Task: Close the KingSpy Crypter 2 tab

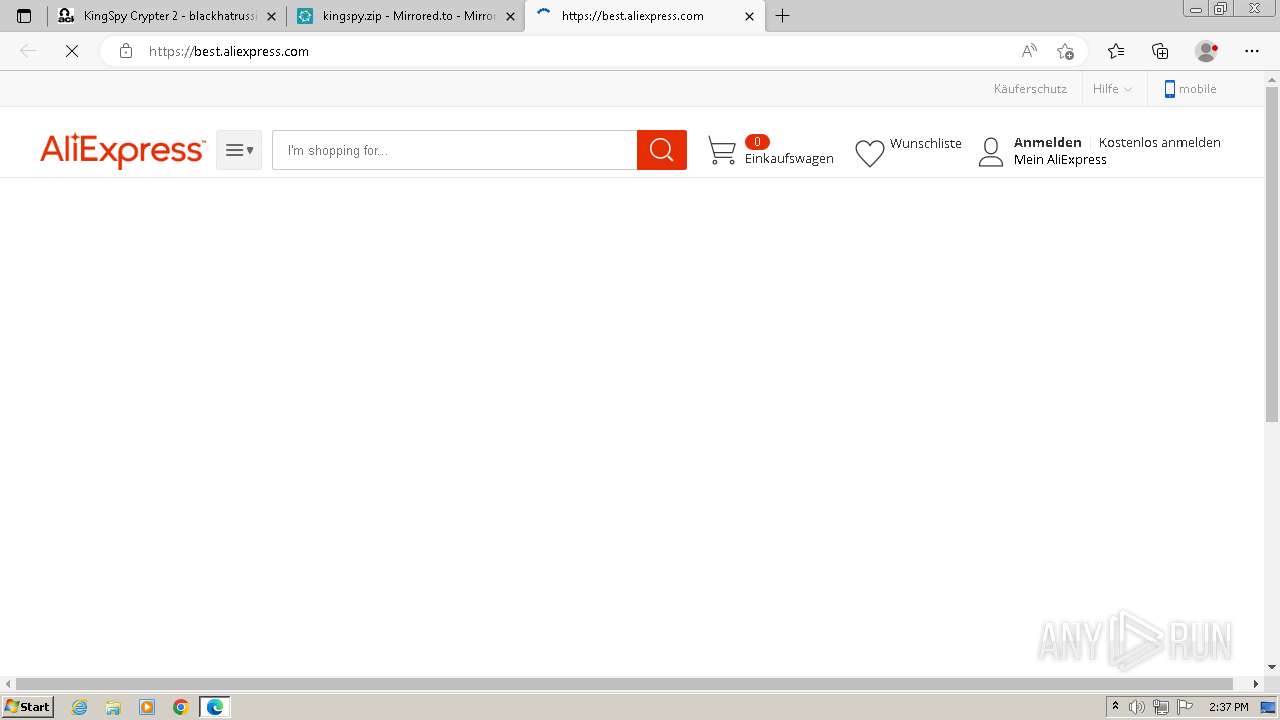Action: pyautogui.click(x=271, y=16)
